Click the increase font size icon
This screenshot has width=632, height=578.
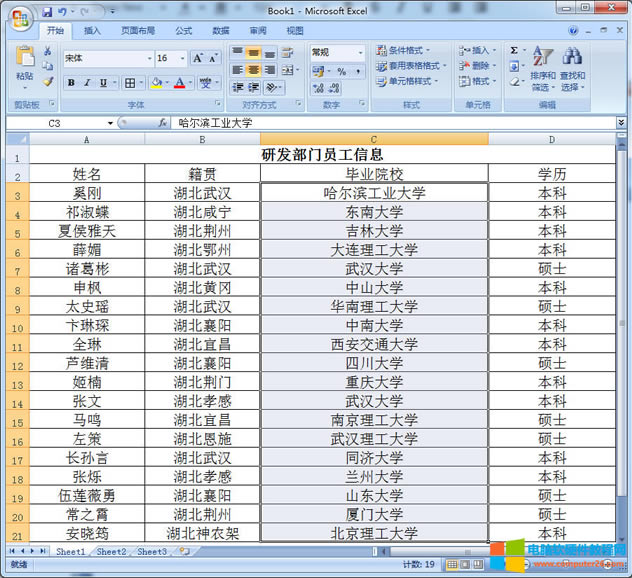pyautogui.click(x=198, y=58)
